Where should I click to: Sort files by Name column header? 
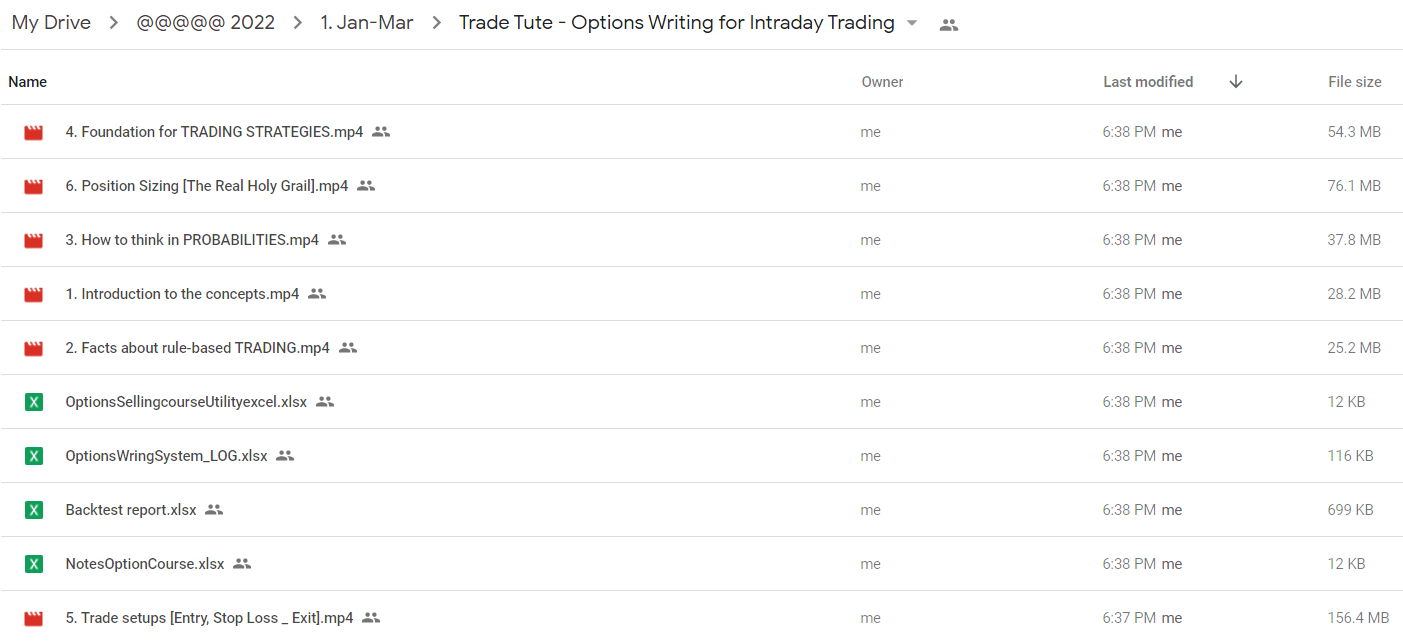[28, 82]
